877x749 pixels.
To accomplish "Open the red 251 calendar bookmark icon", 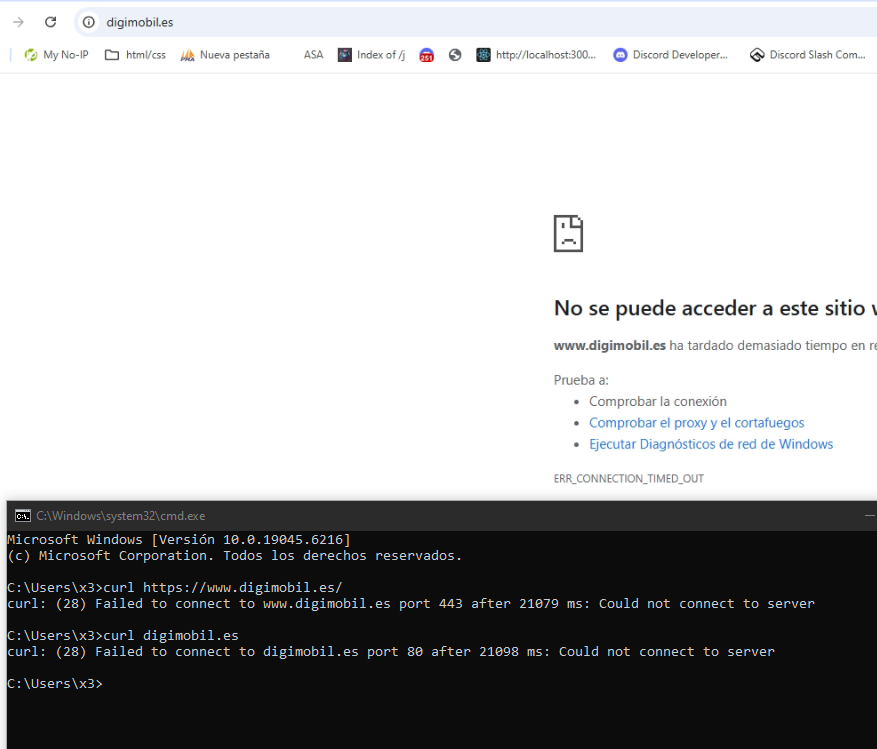I will point(426,55).
